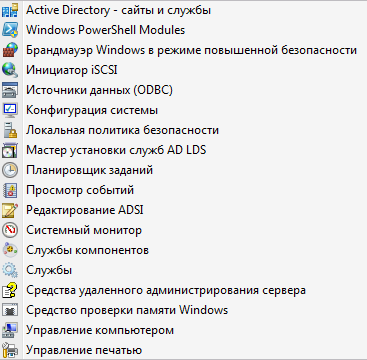Click the Системный монитор gauge icon
This screenshot has height=360, width=367.
click(10, 230)
